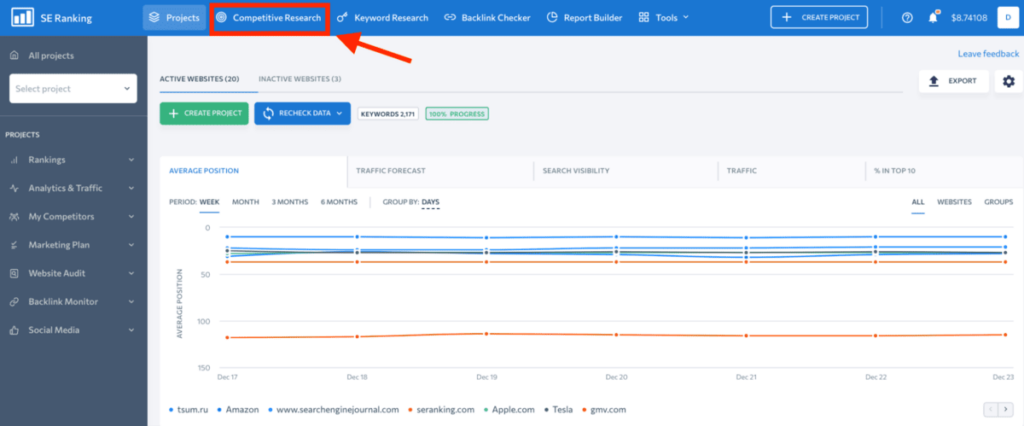Open Leave feedback link
1024x426 pixels.
[988, 54]
